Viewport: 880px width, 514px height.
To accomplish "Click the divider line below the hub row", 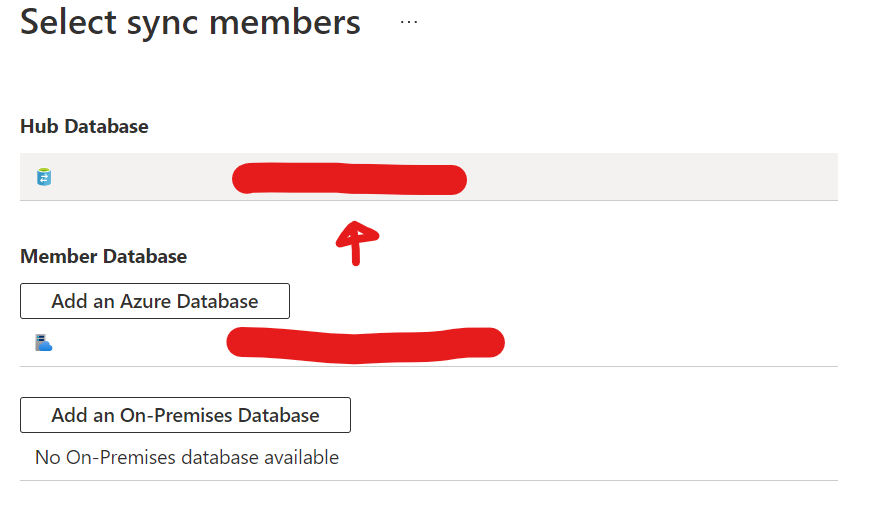I will pos(429,200).
